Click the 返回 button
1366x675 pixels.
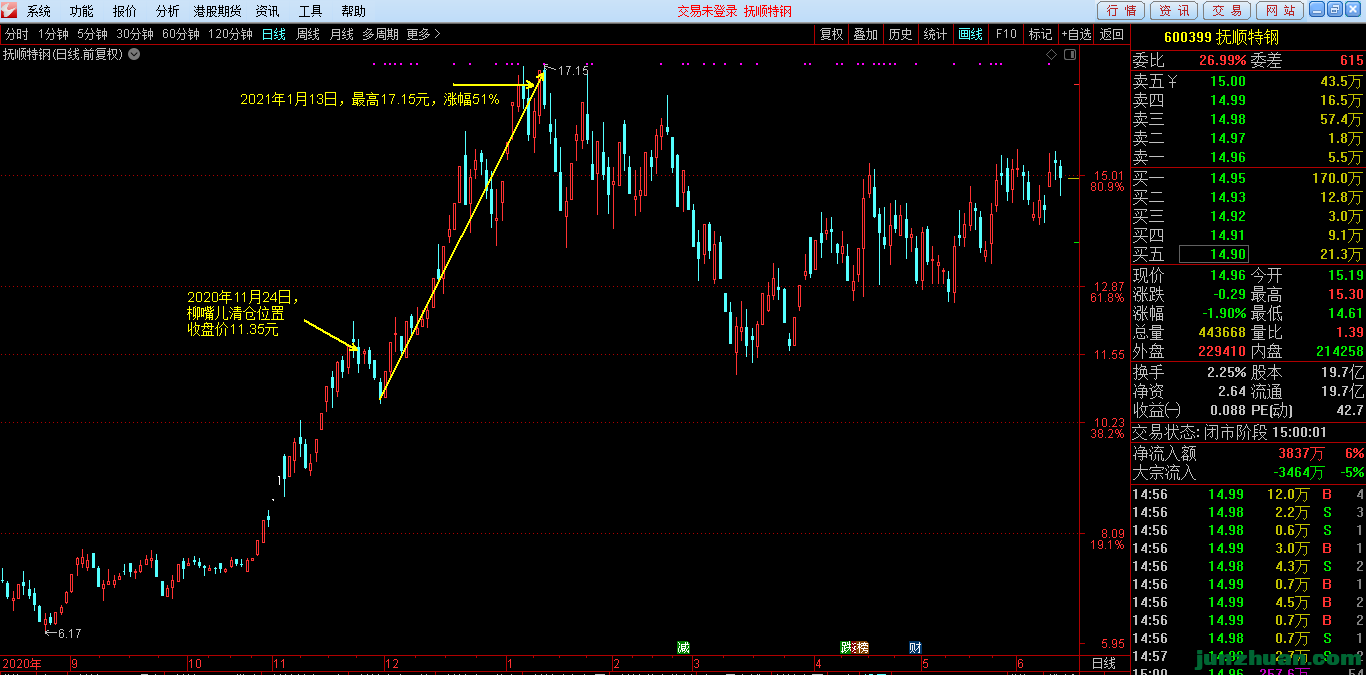(x=1111, y=34)
